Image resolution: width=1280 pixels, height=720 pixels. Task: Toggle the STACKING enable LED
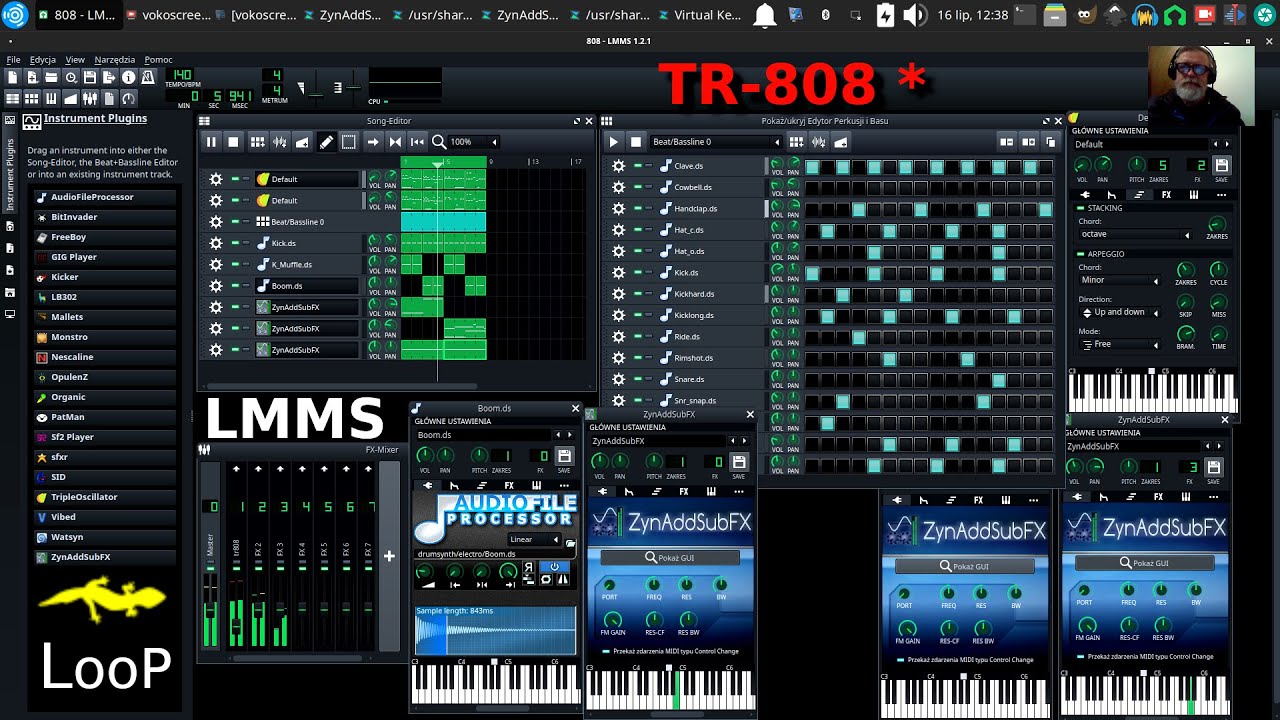tap(1081, 208)
